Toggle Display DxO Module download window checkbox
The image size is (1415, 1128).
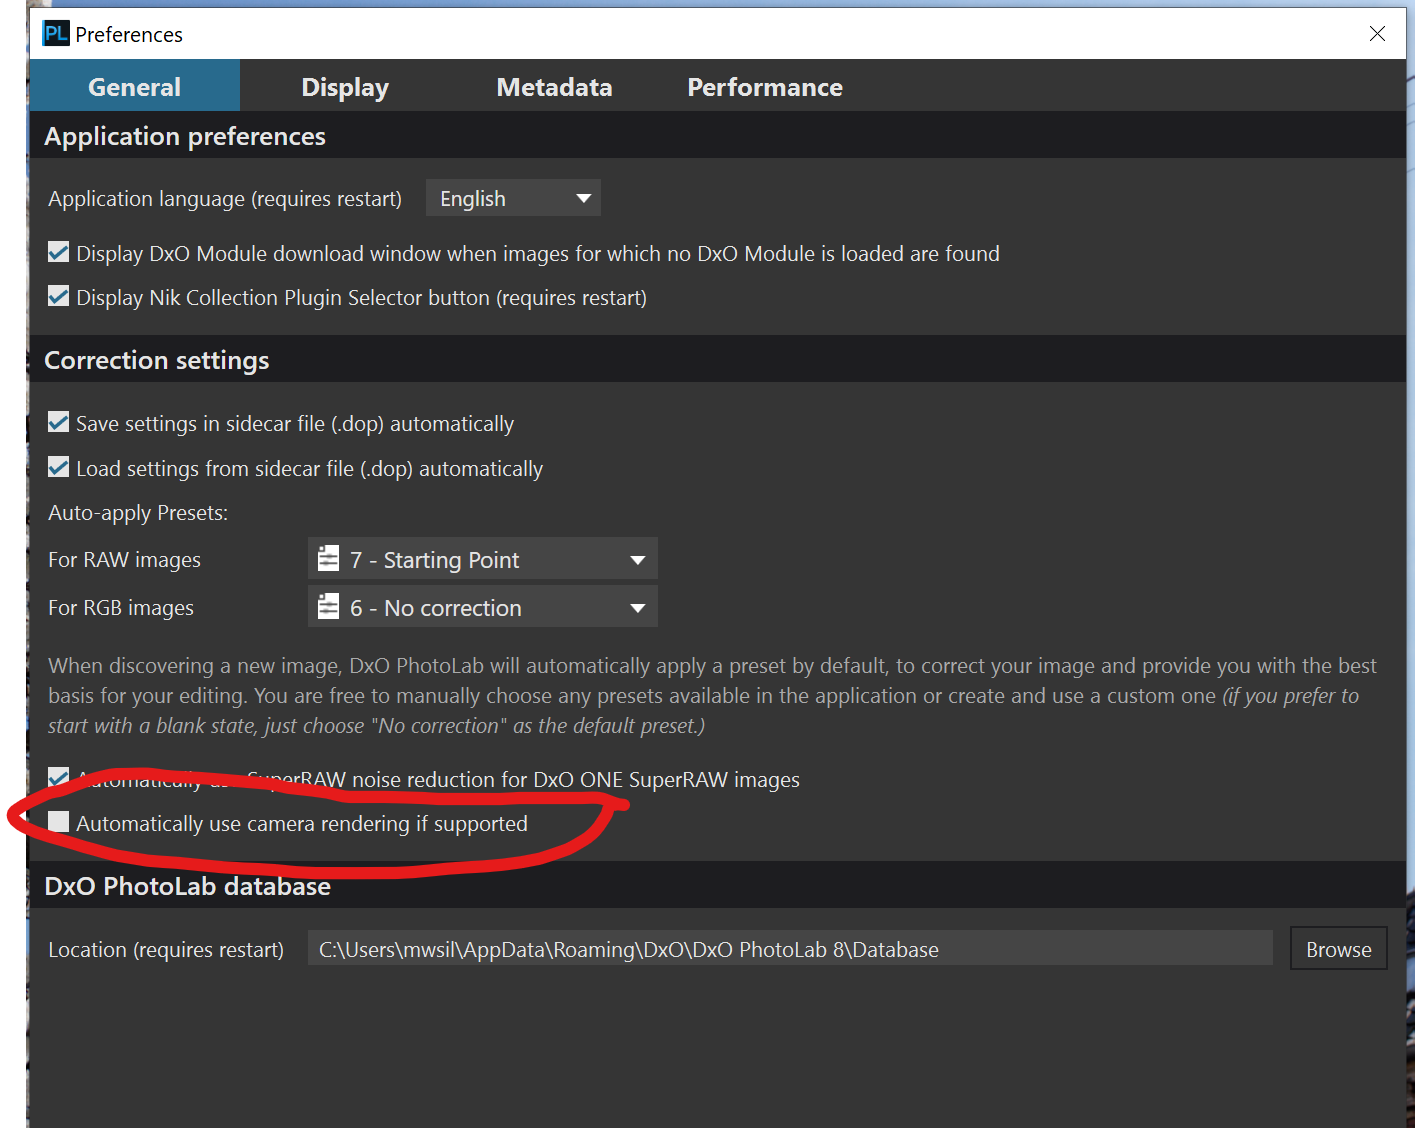pos(59,252)
